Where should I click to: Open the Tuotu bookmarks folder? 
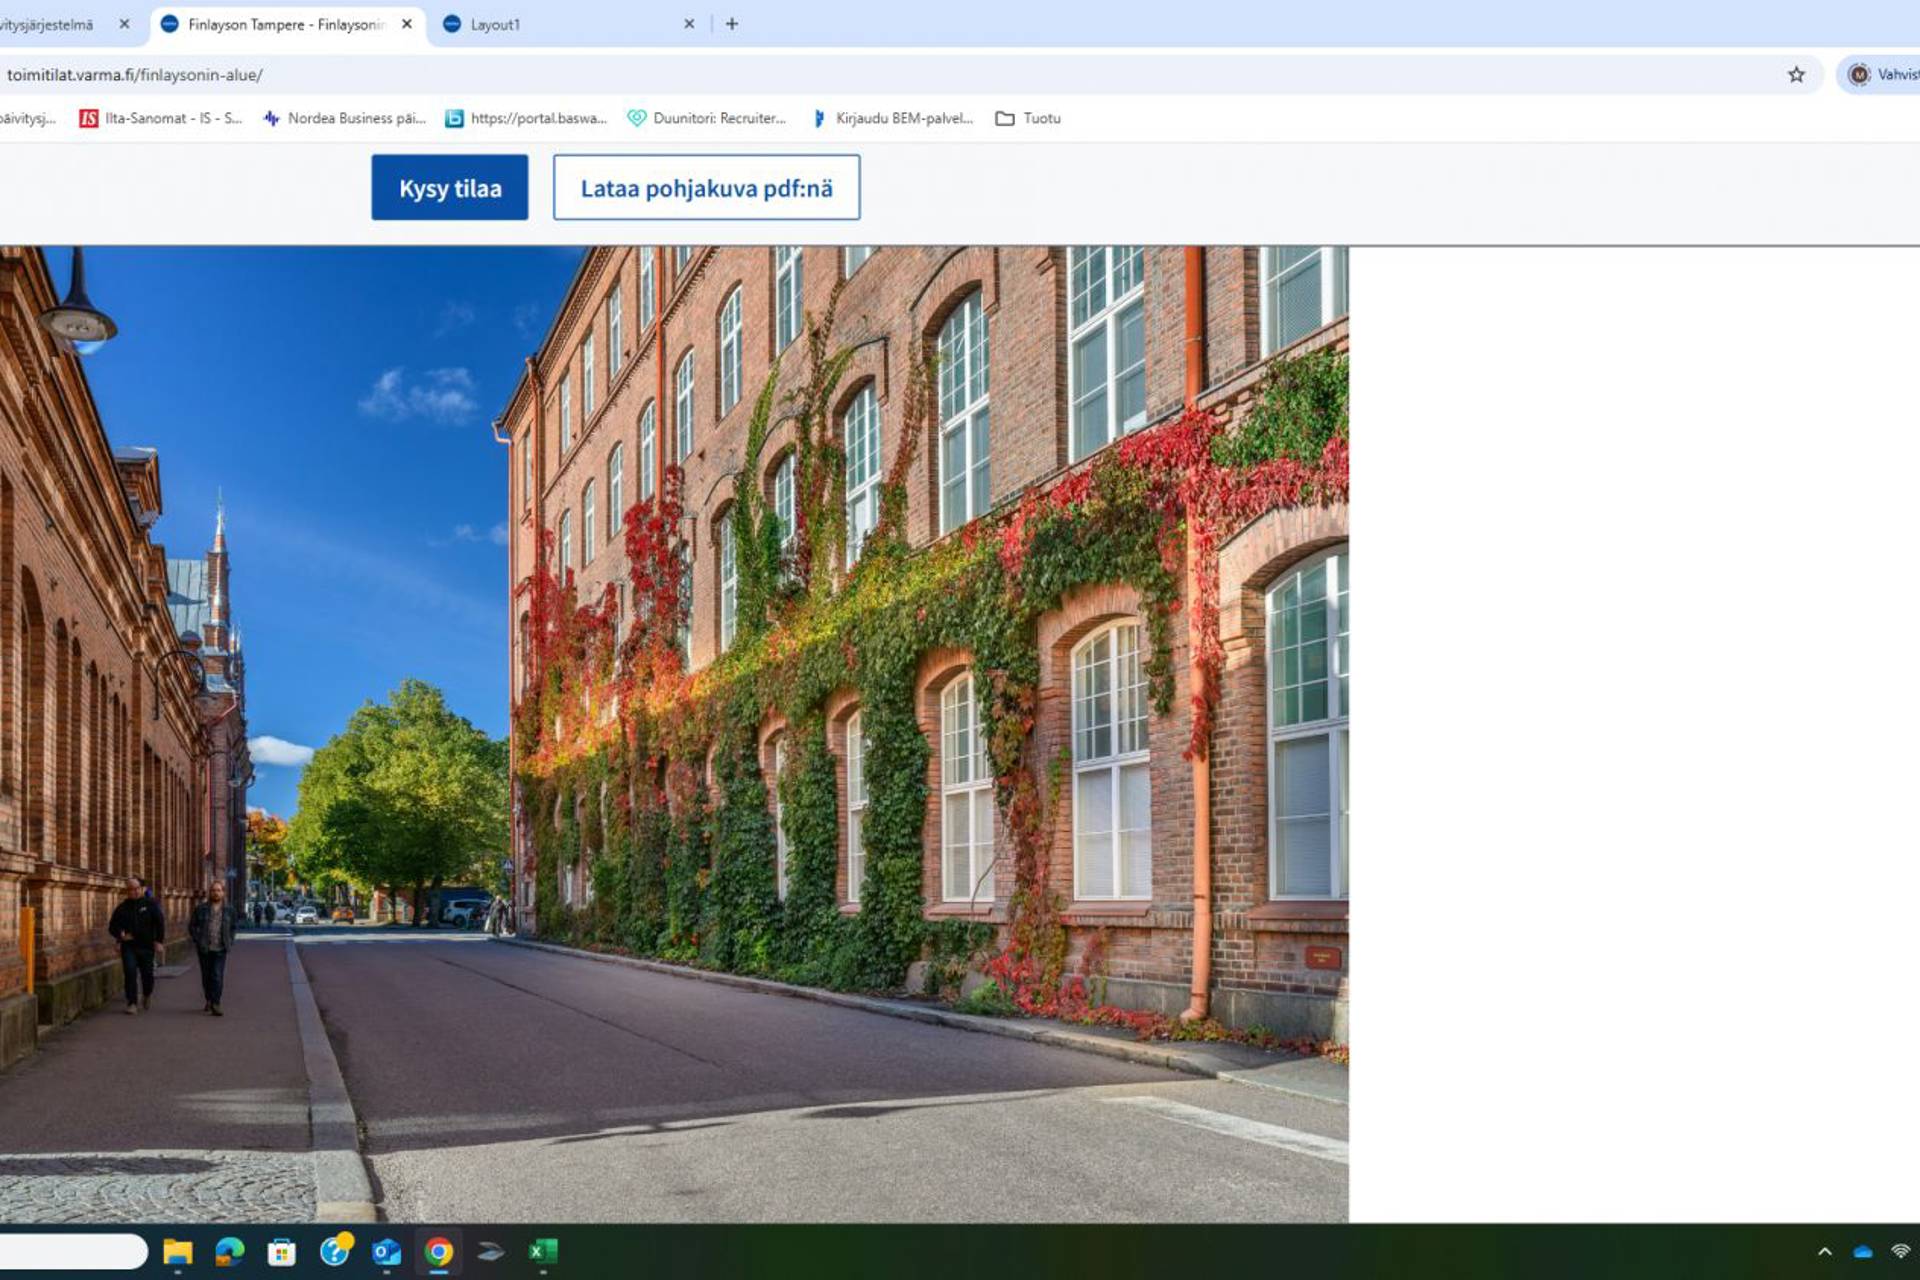[1028, 118]
